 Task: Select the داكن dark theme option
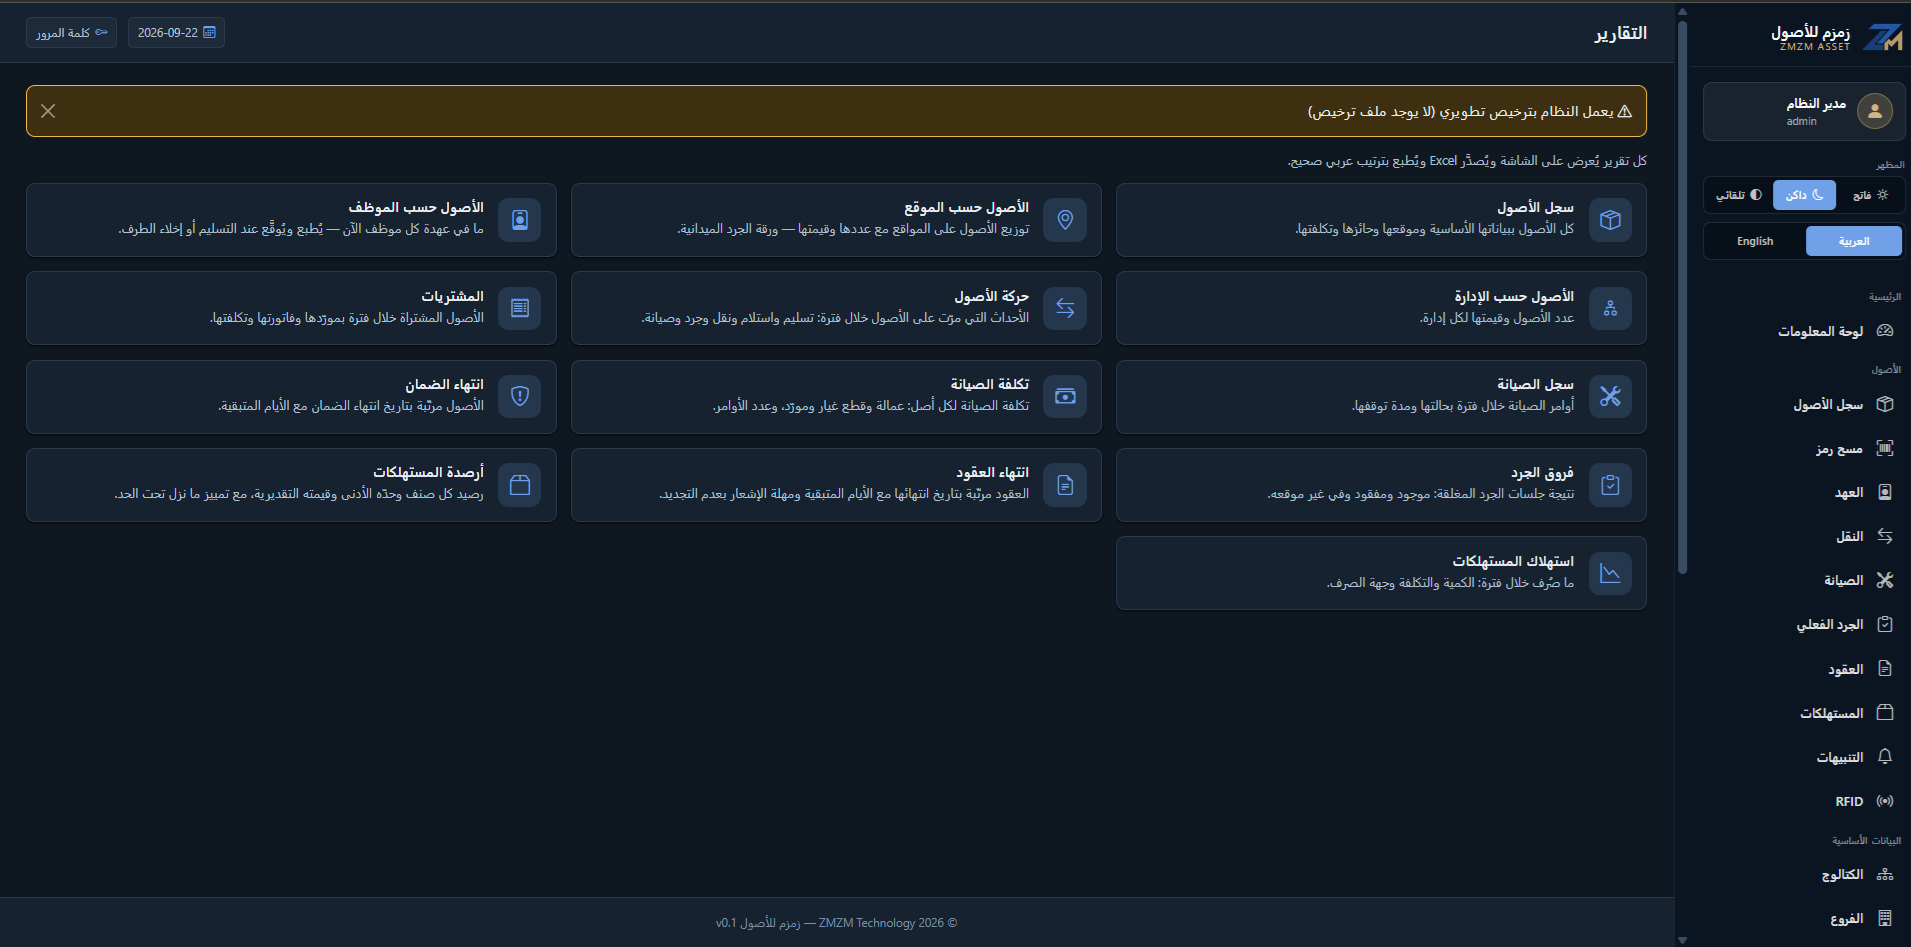(x=1805, y=195)
